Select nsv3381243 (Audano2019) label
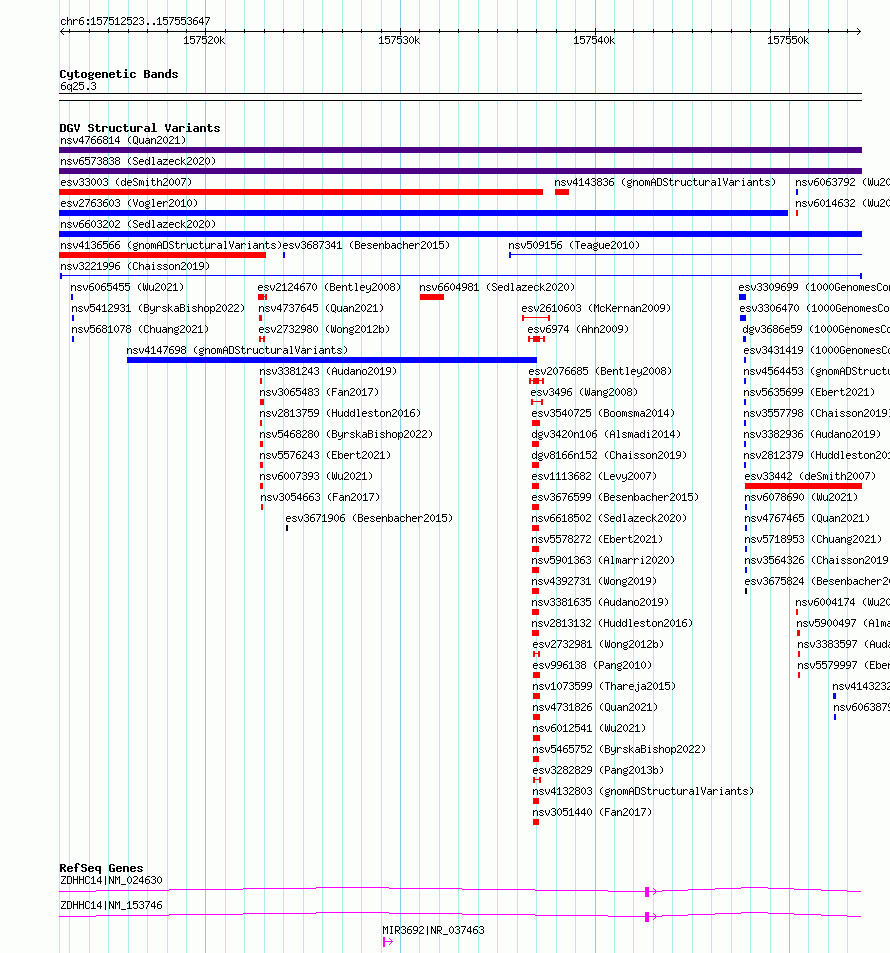Image resolution: width=890 pixels, height=953 pixels. [x=328, y=371]
